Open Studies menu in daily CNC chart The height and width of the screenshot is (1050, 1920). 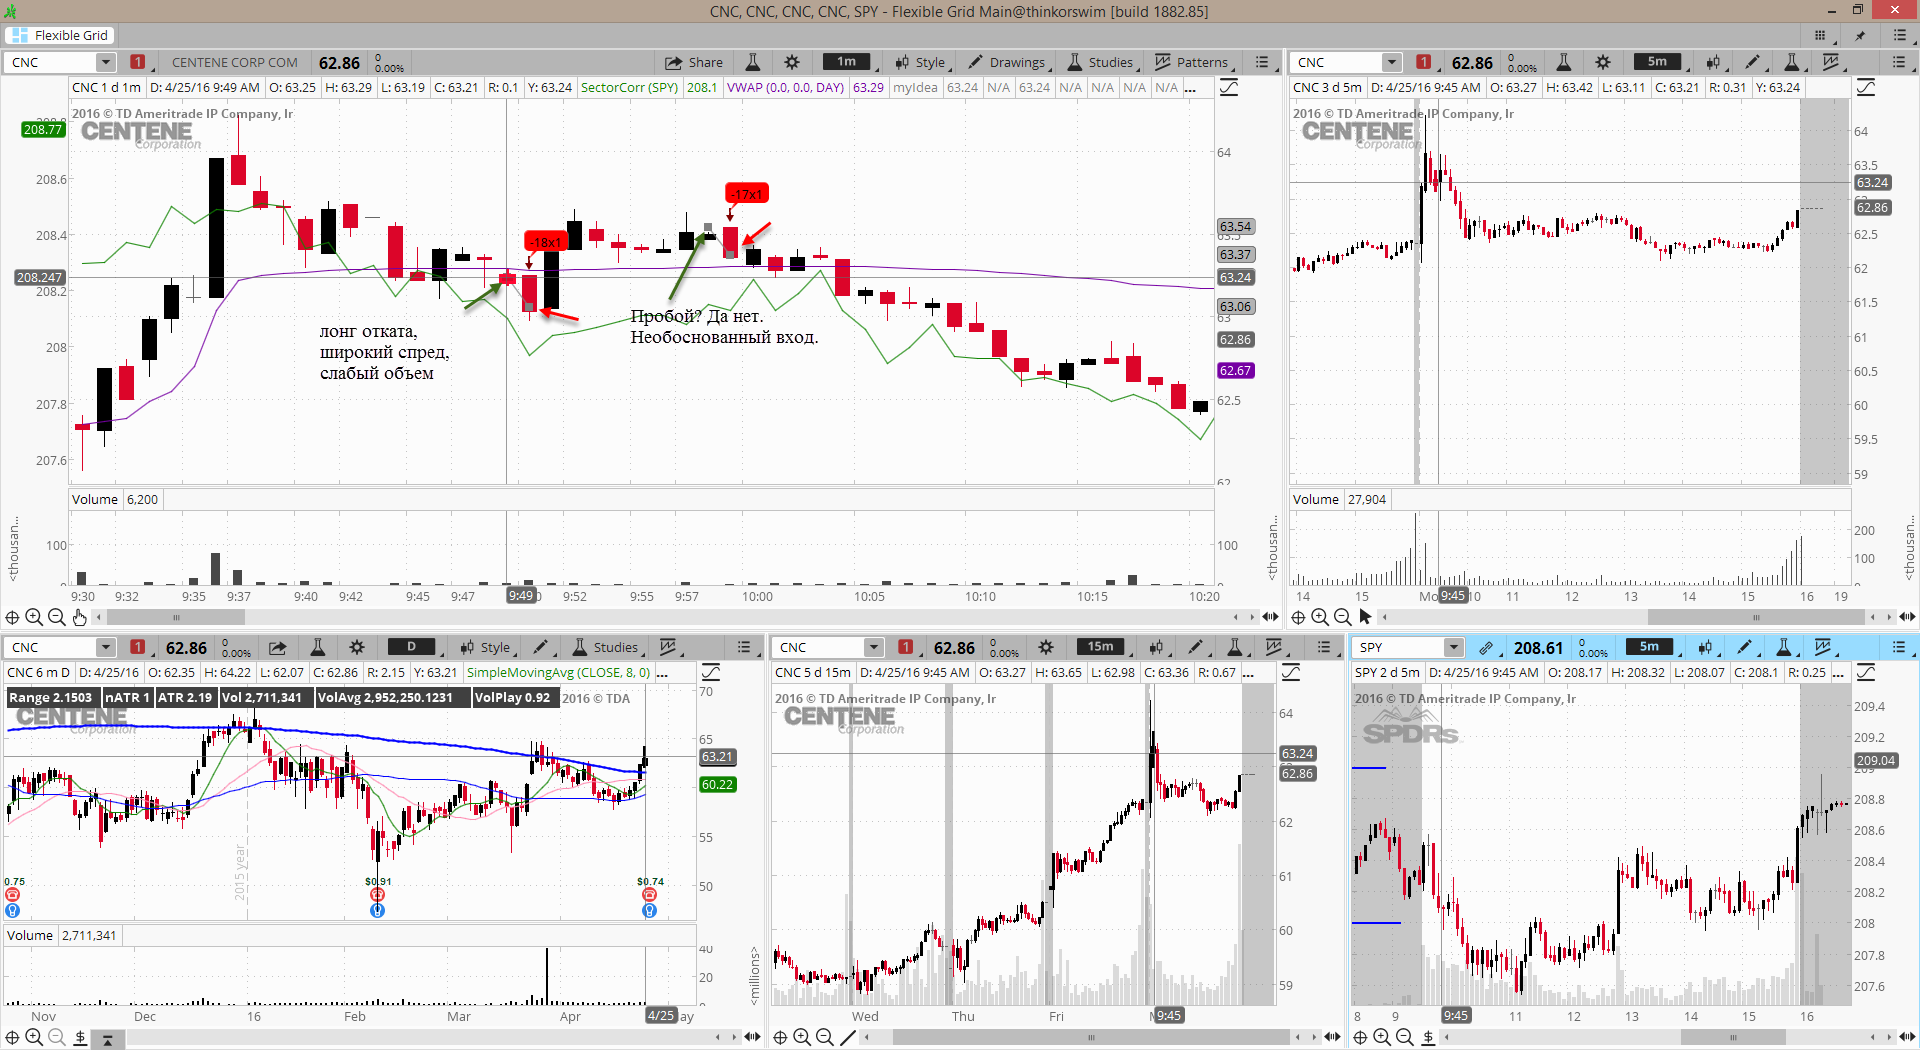point(604,647)
